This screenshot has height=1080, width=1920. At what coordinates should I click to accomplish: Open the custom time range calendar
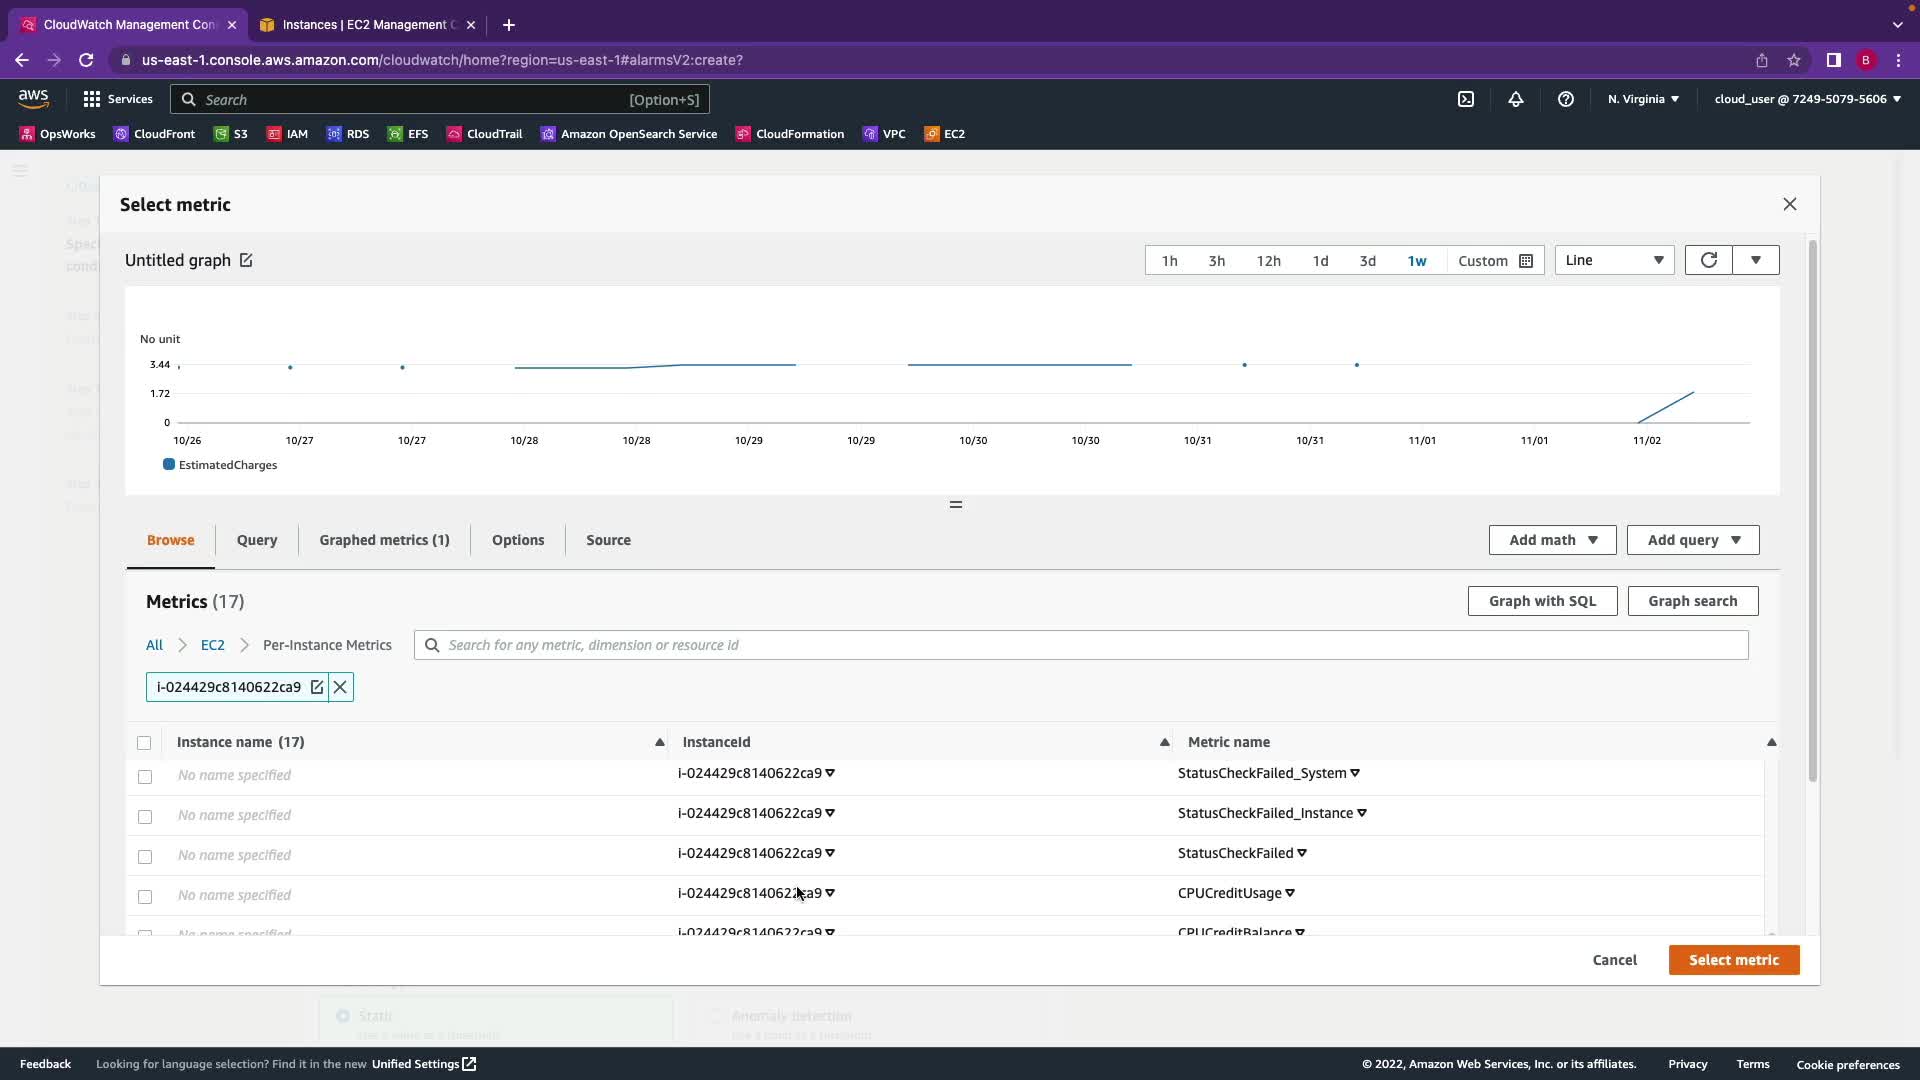[1526, 261]
